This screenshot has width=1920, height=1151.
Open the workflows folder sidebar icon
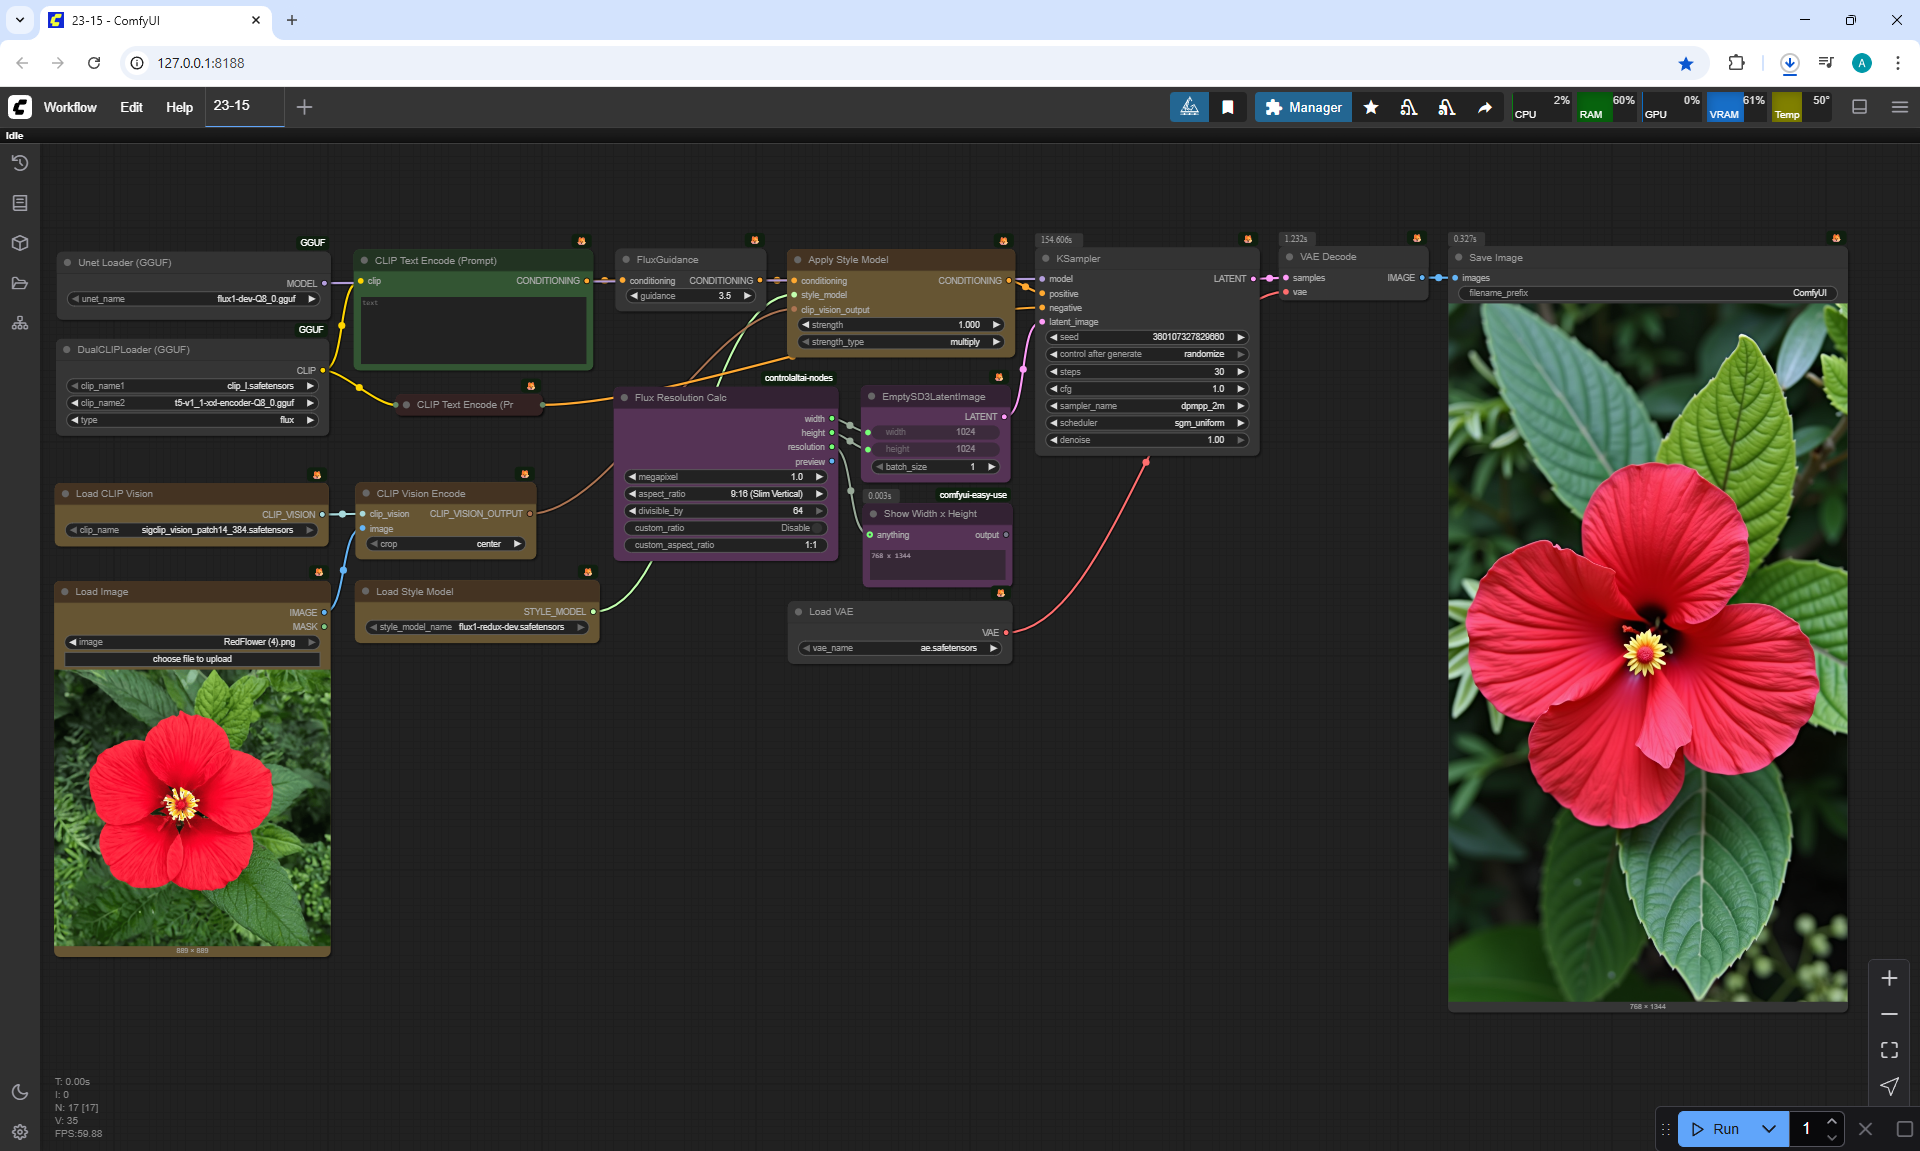[20, 283]
